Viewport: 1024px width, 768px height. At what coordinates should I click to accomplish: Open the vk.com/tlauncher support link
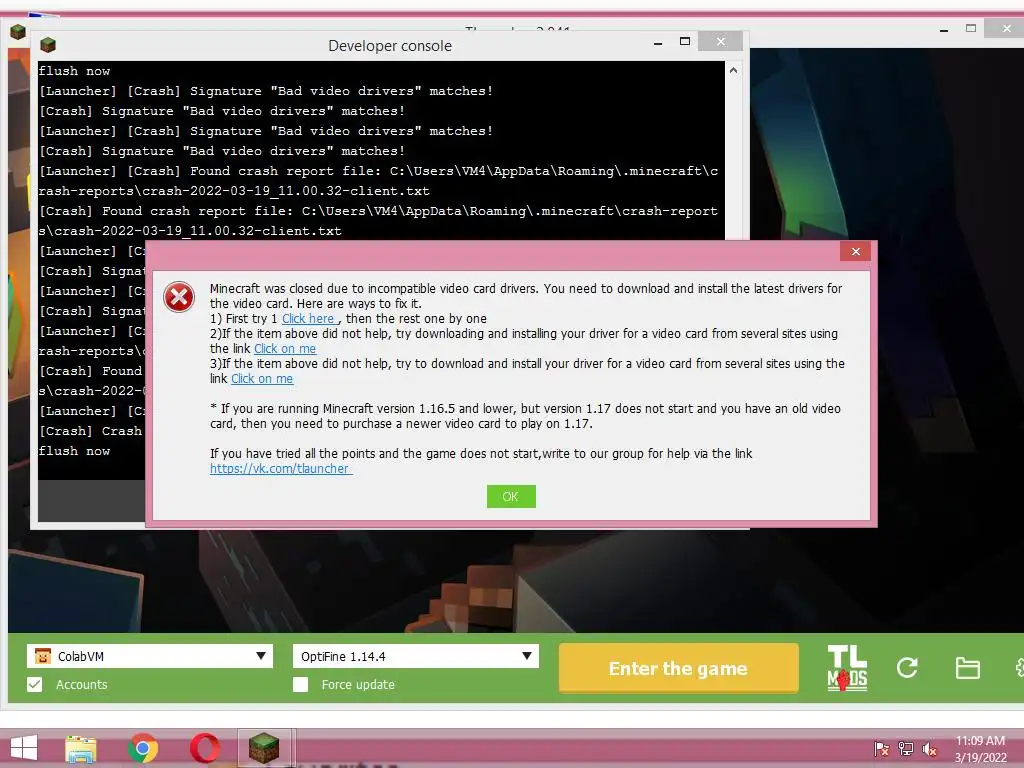(x=281, y=468)
